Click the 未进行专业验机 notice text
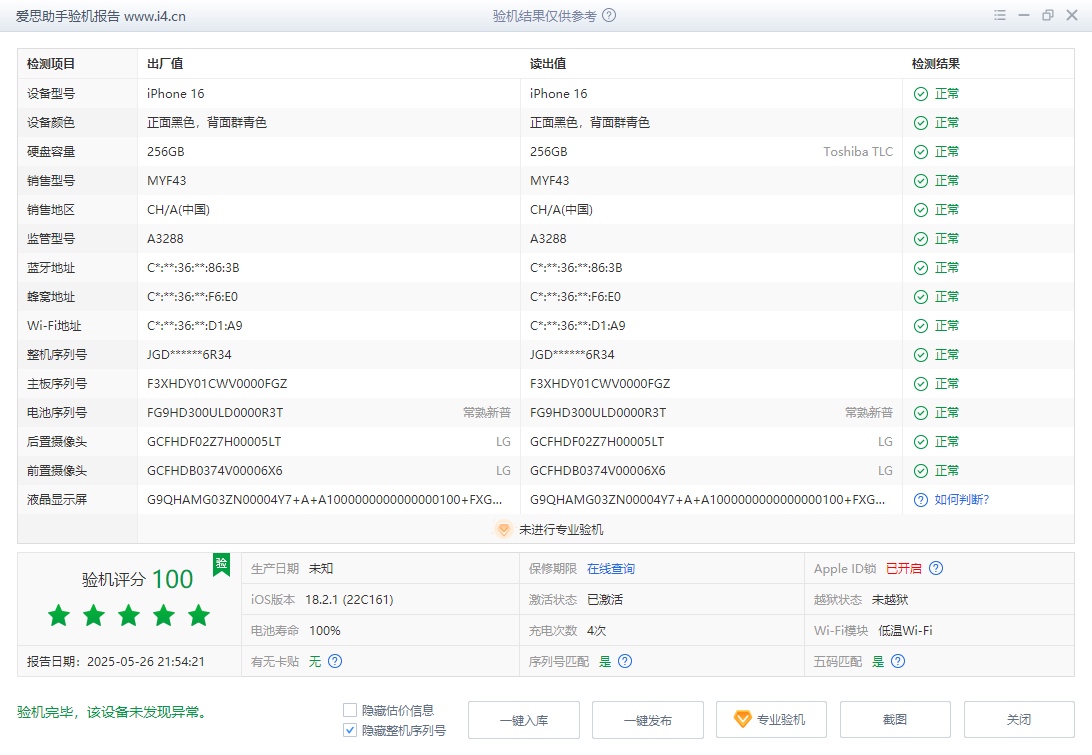 click(x=561, y=530)
